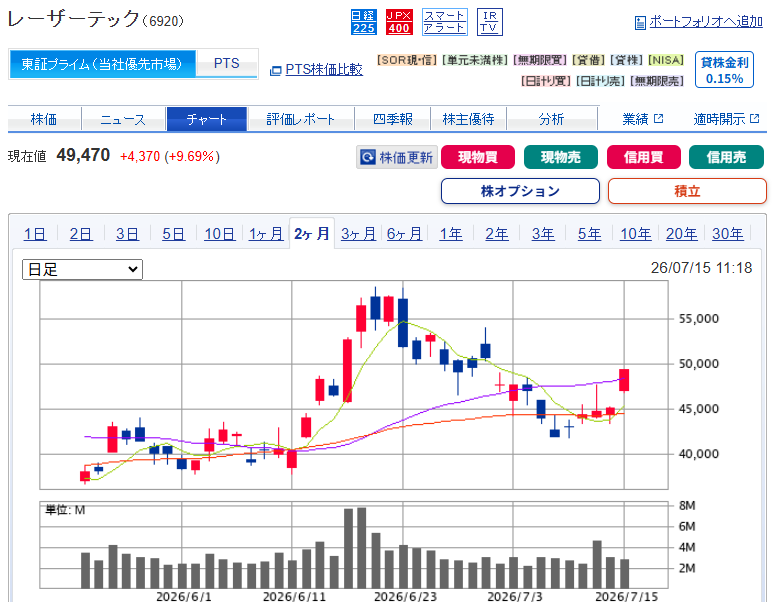This screenshot has height=602, width=772.
Task: Click the external link icon next to 適時開示
Action: [x=754, y=119]
